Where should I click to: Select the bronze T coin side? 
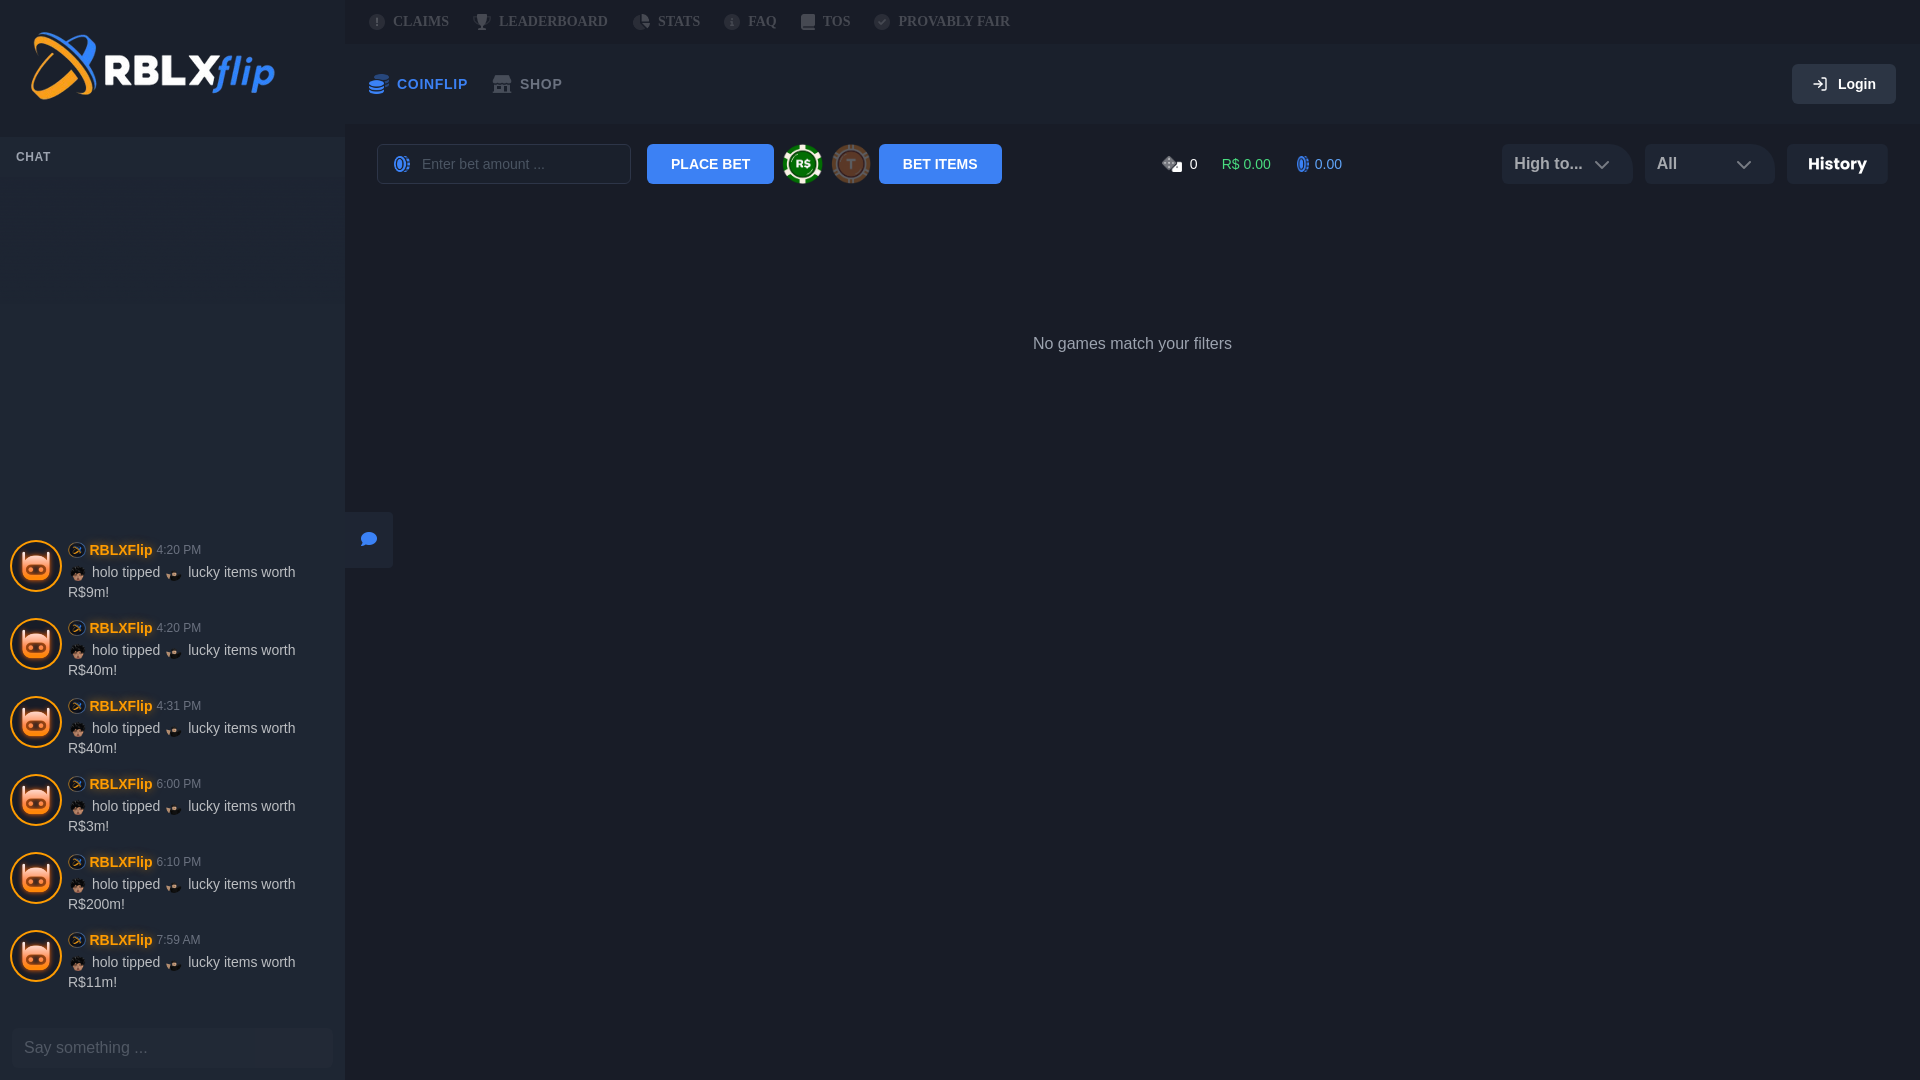coord(851,164)
